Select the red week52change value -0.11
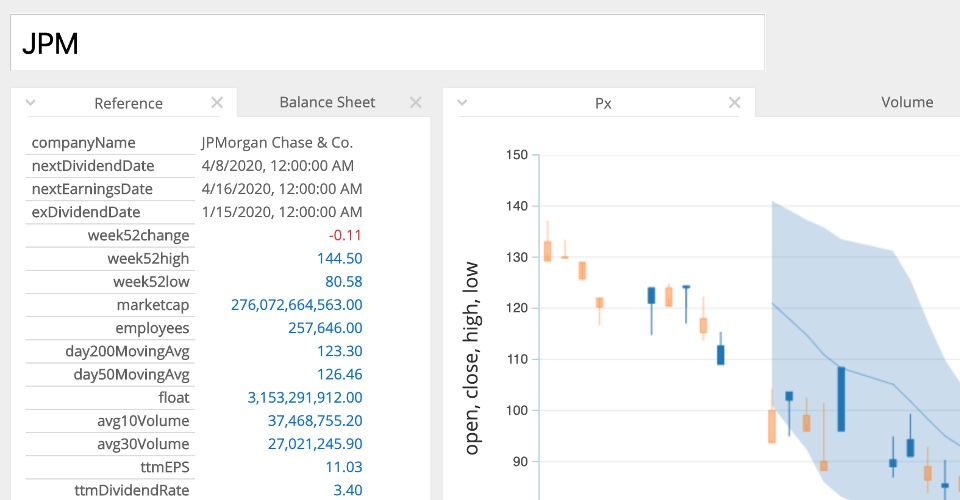The image size is (960, 500). pos(345,236)
